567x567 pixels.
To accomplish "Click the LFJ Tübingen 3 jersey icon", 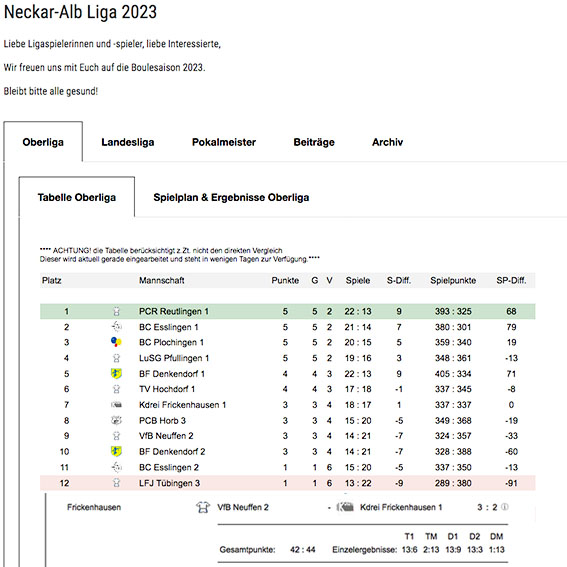I will pyautogui.click(x=116, y=483).
